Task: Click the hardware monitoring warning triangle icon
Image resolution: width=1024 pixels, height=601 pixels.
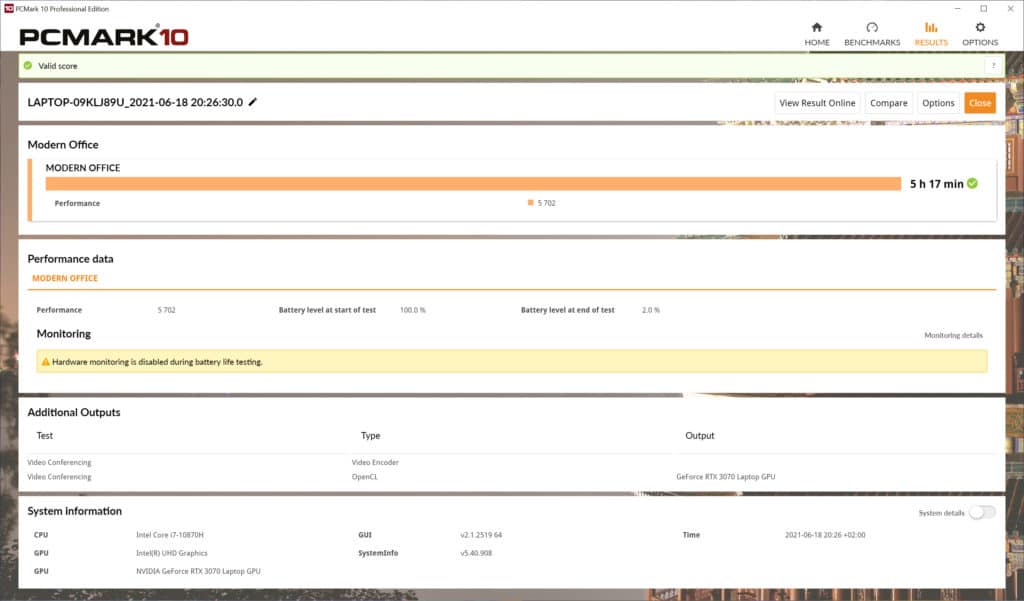Action: [x=45, y=361]
